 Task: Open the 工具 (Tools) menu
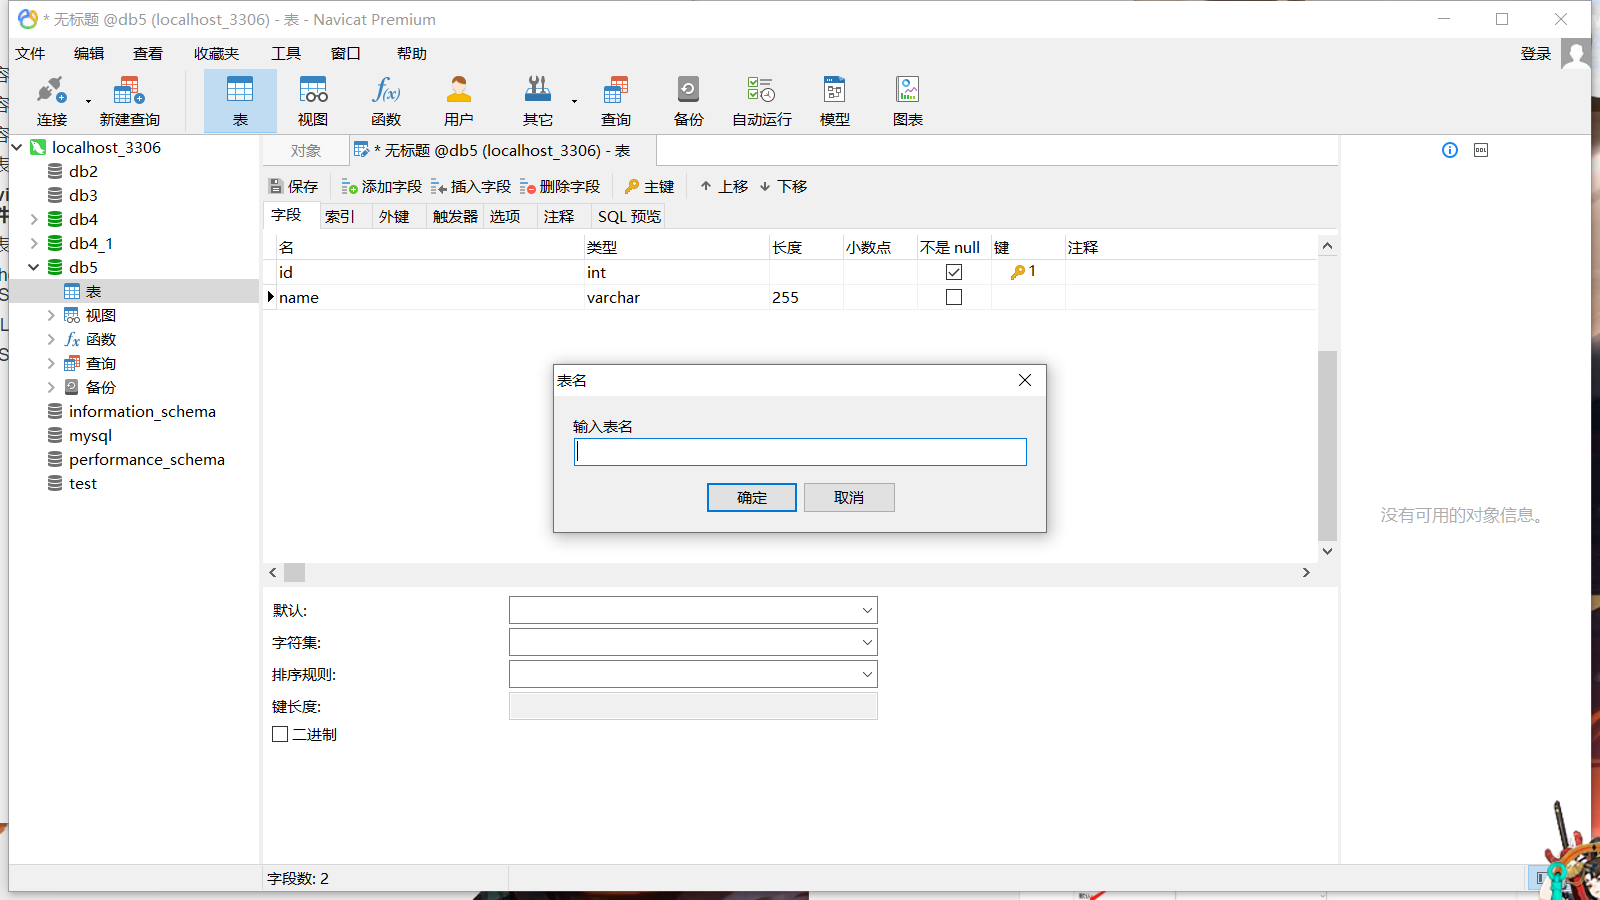(286, 54)
